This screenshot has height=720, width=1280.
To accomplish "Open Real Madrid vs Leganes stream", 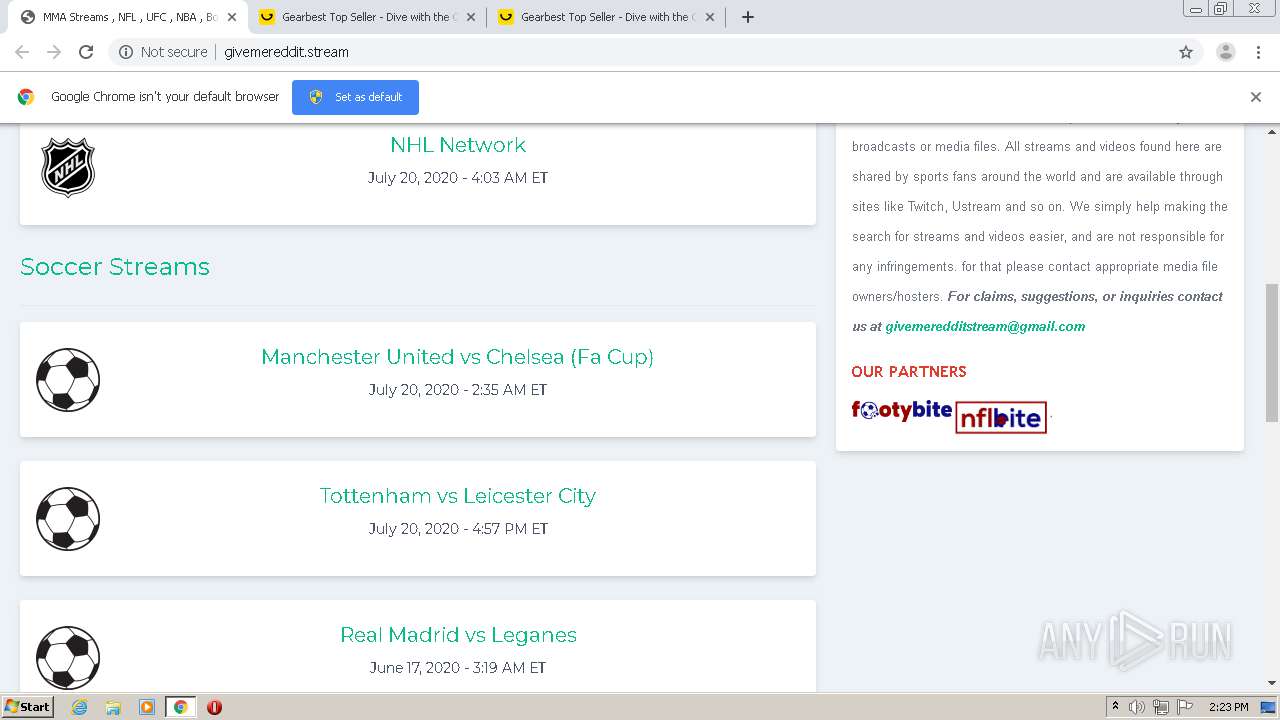I will 458,635.
